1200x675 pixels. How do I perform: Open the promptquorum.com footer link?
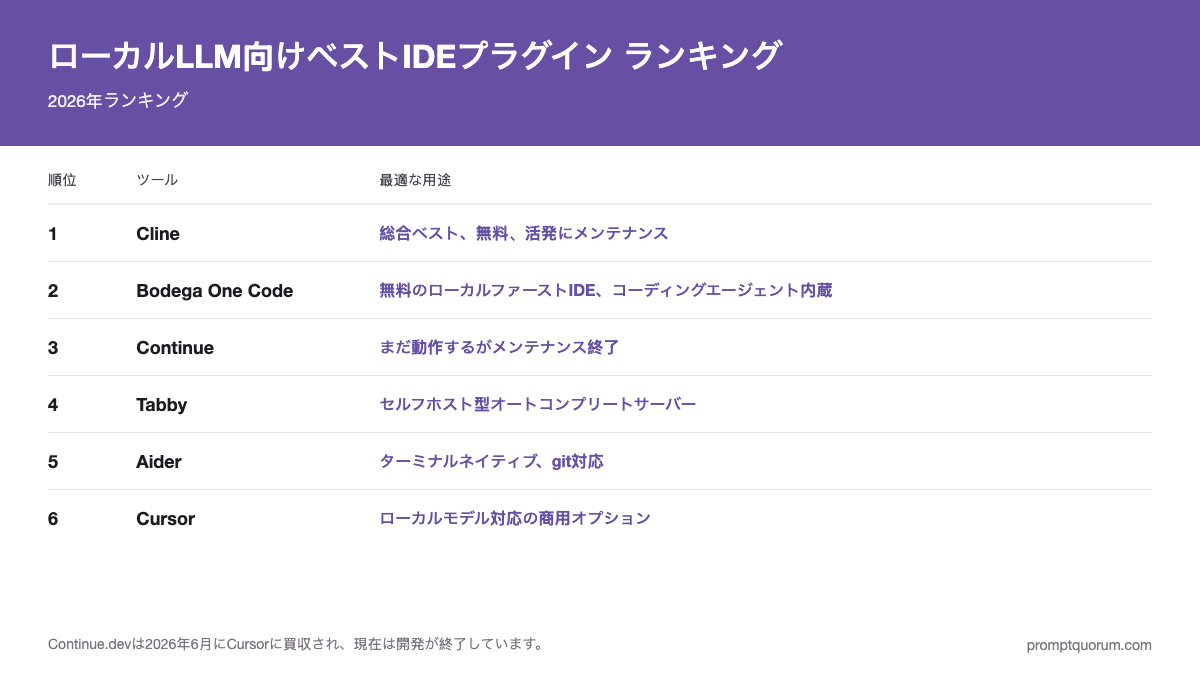click(1089, 645)
